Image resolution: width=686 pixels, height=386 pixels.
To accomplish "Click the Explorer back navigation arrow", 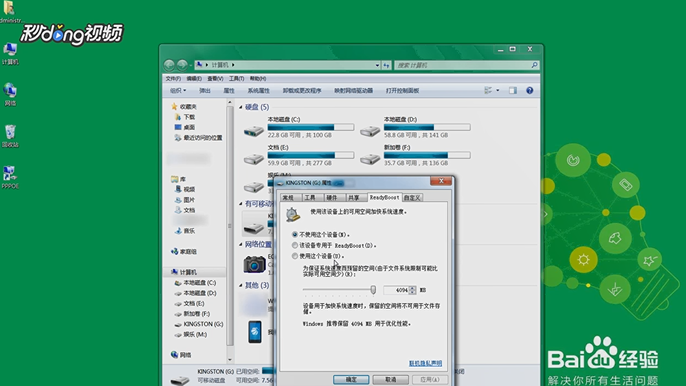I will pos(169,65).
